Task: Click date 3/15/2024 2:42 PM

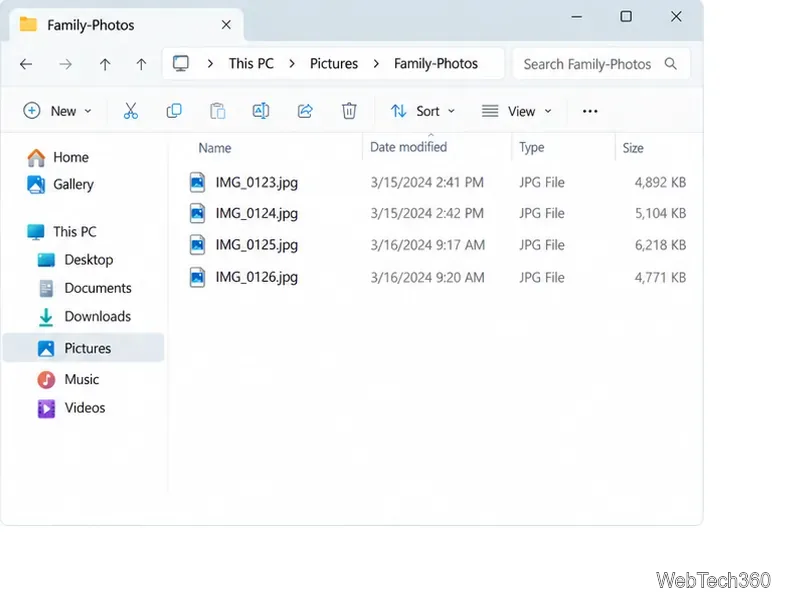Action: click(x=427, y=214)
